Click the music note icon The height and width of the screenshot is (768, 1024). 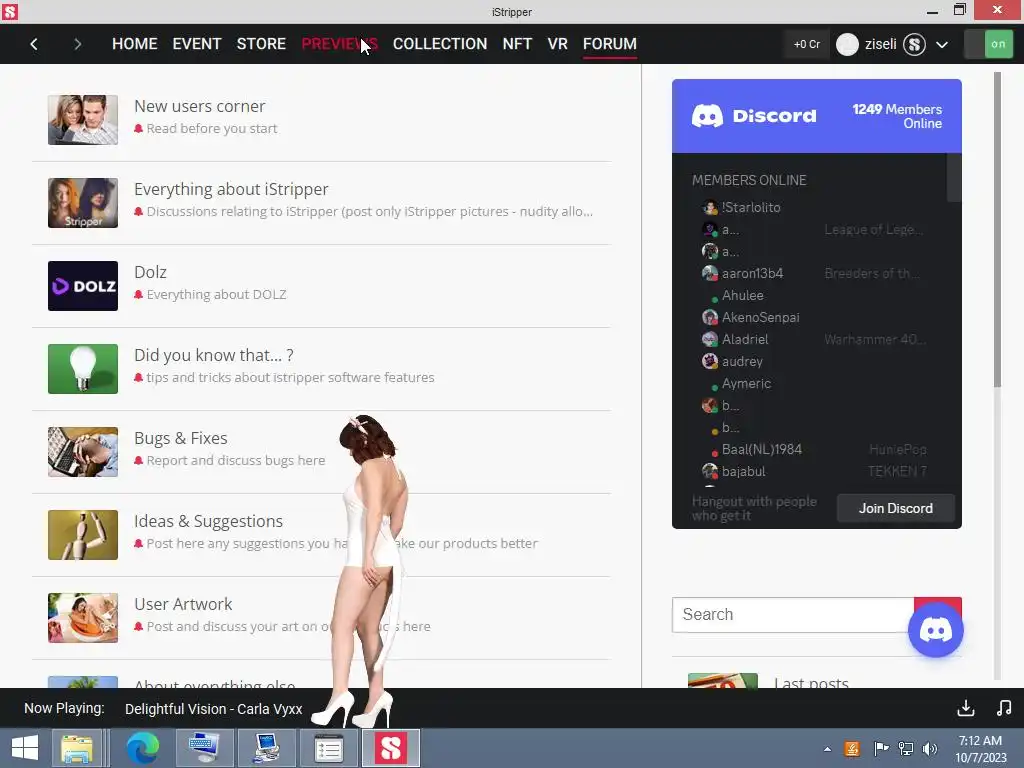click(x=1004, y=708)
